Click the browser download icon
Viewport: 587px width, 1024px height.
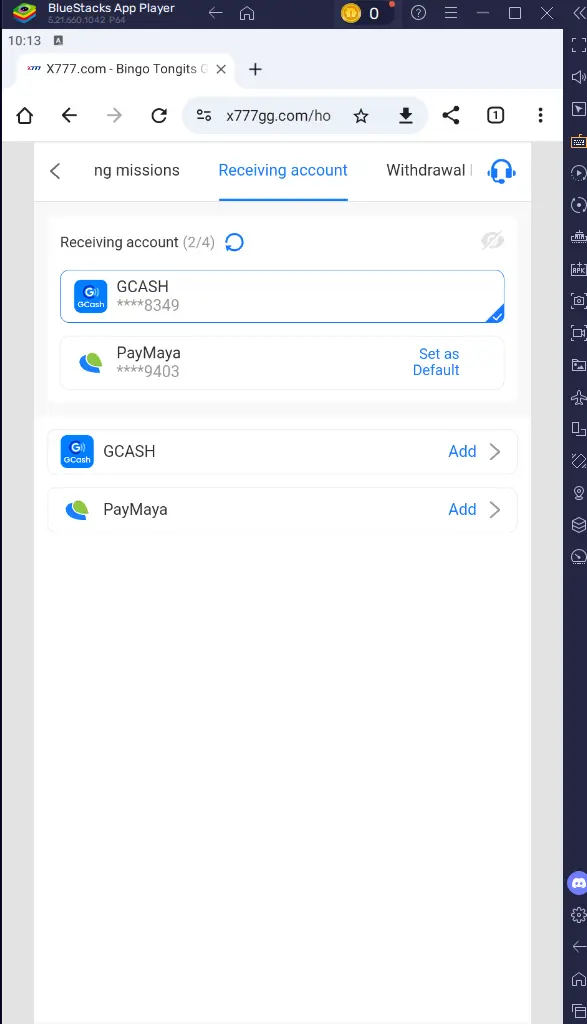pyautogui.click(x=405, y=116)
